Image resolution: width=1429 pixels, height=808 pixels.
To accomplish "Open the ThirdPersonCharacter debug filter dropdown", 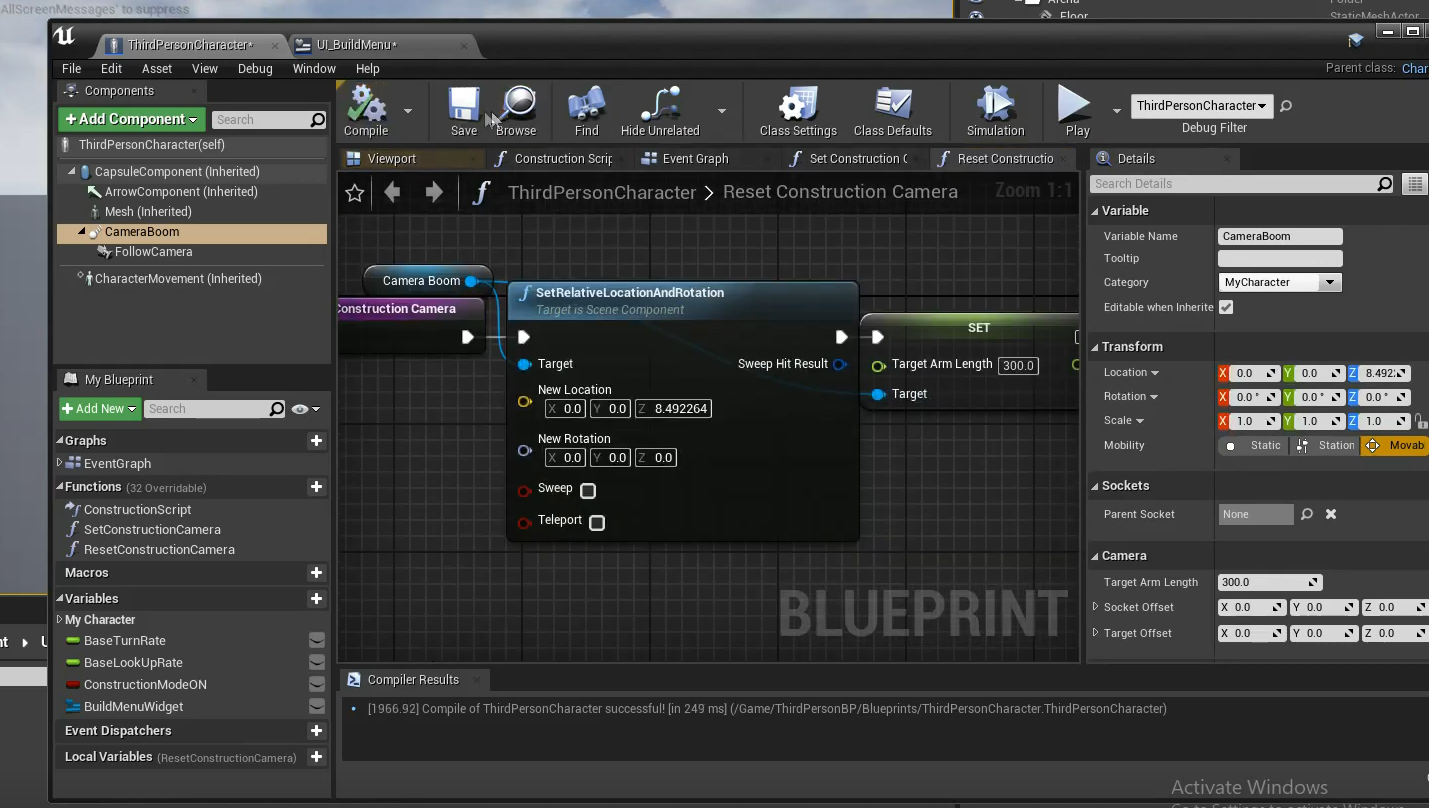I will [1201, 106].
